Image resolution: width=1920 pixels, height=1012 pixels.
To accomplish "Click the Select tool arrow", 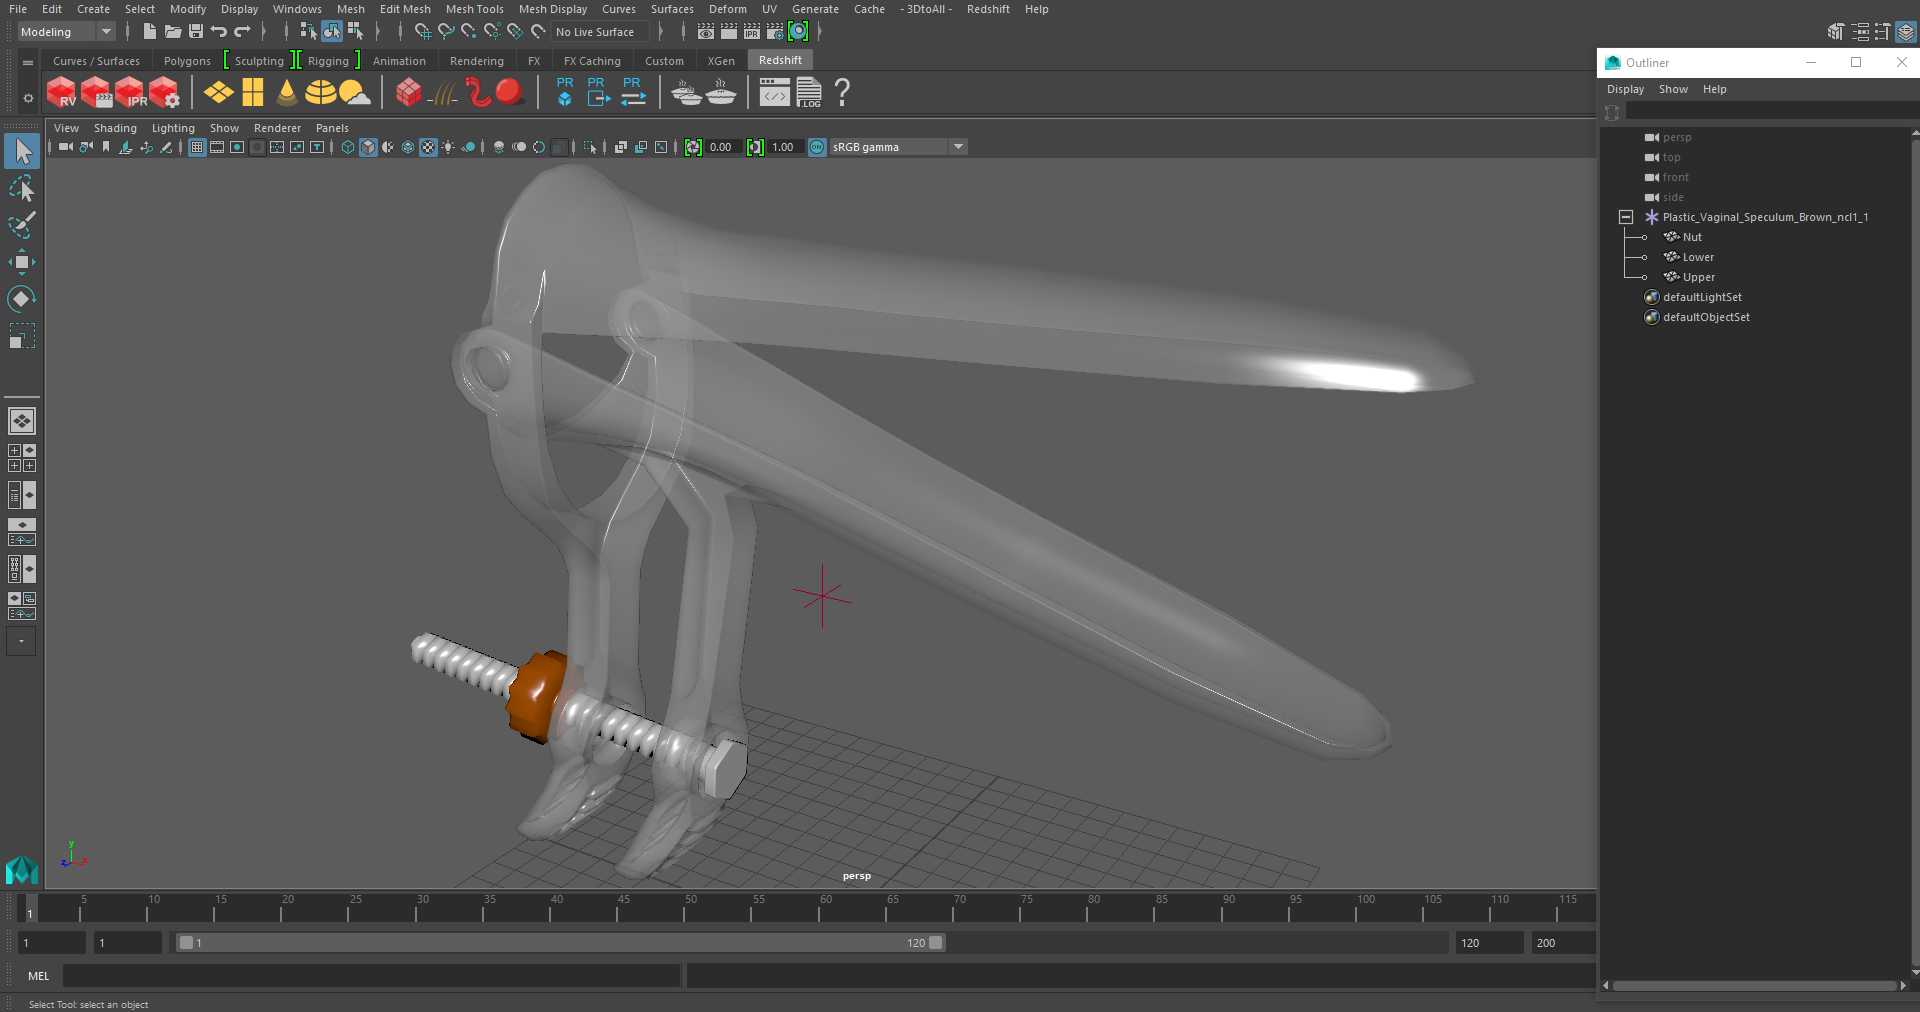I will point(22,152).
